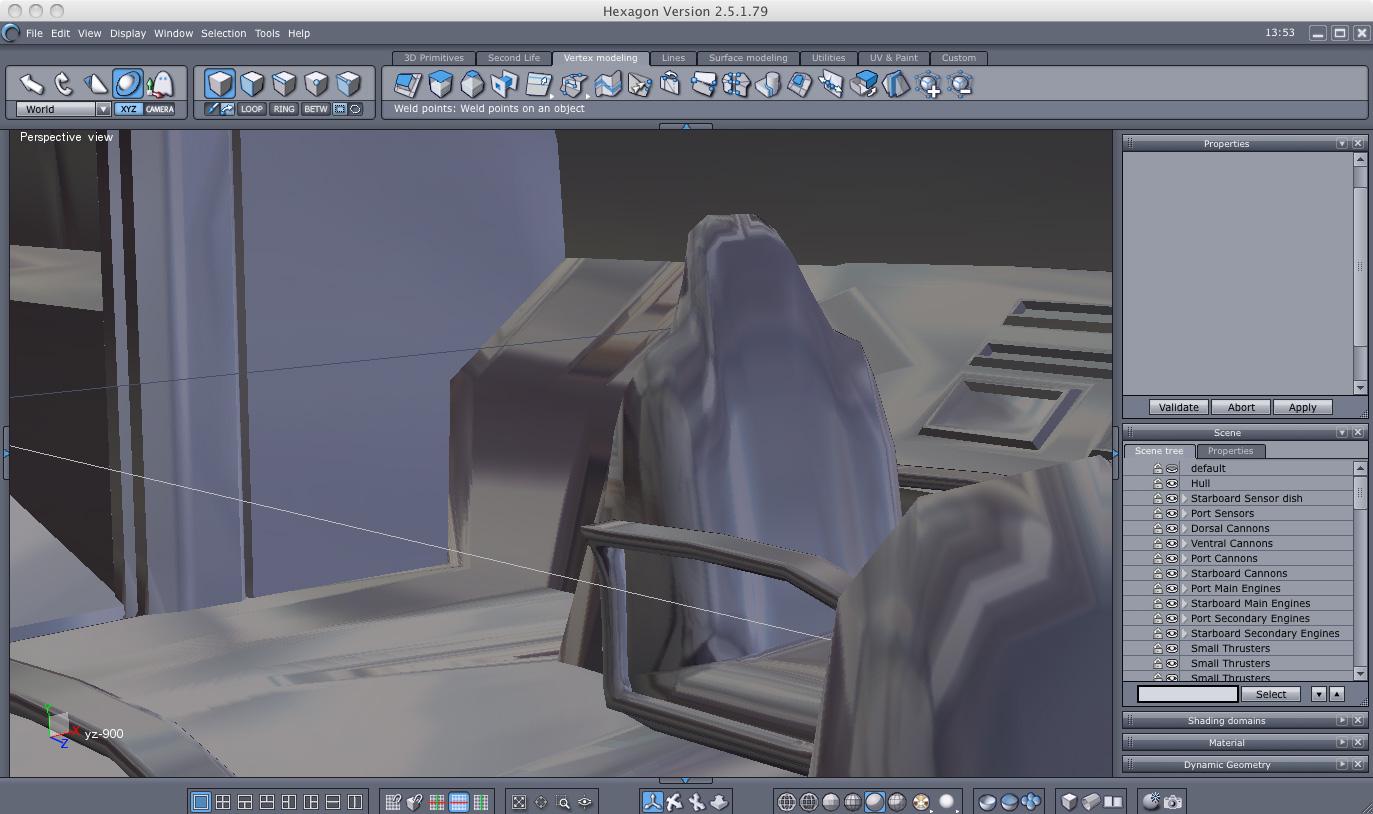The width and height of the screenshot is (1373, 814).
Task: Expand the Material panel
Action: (1342, 743)
